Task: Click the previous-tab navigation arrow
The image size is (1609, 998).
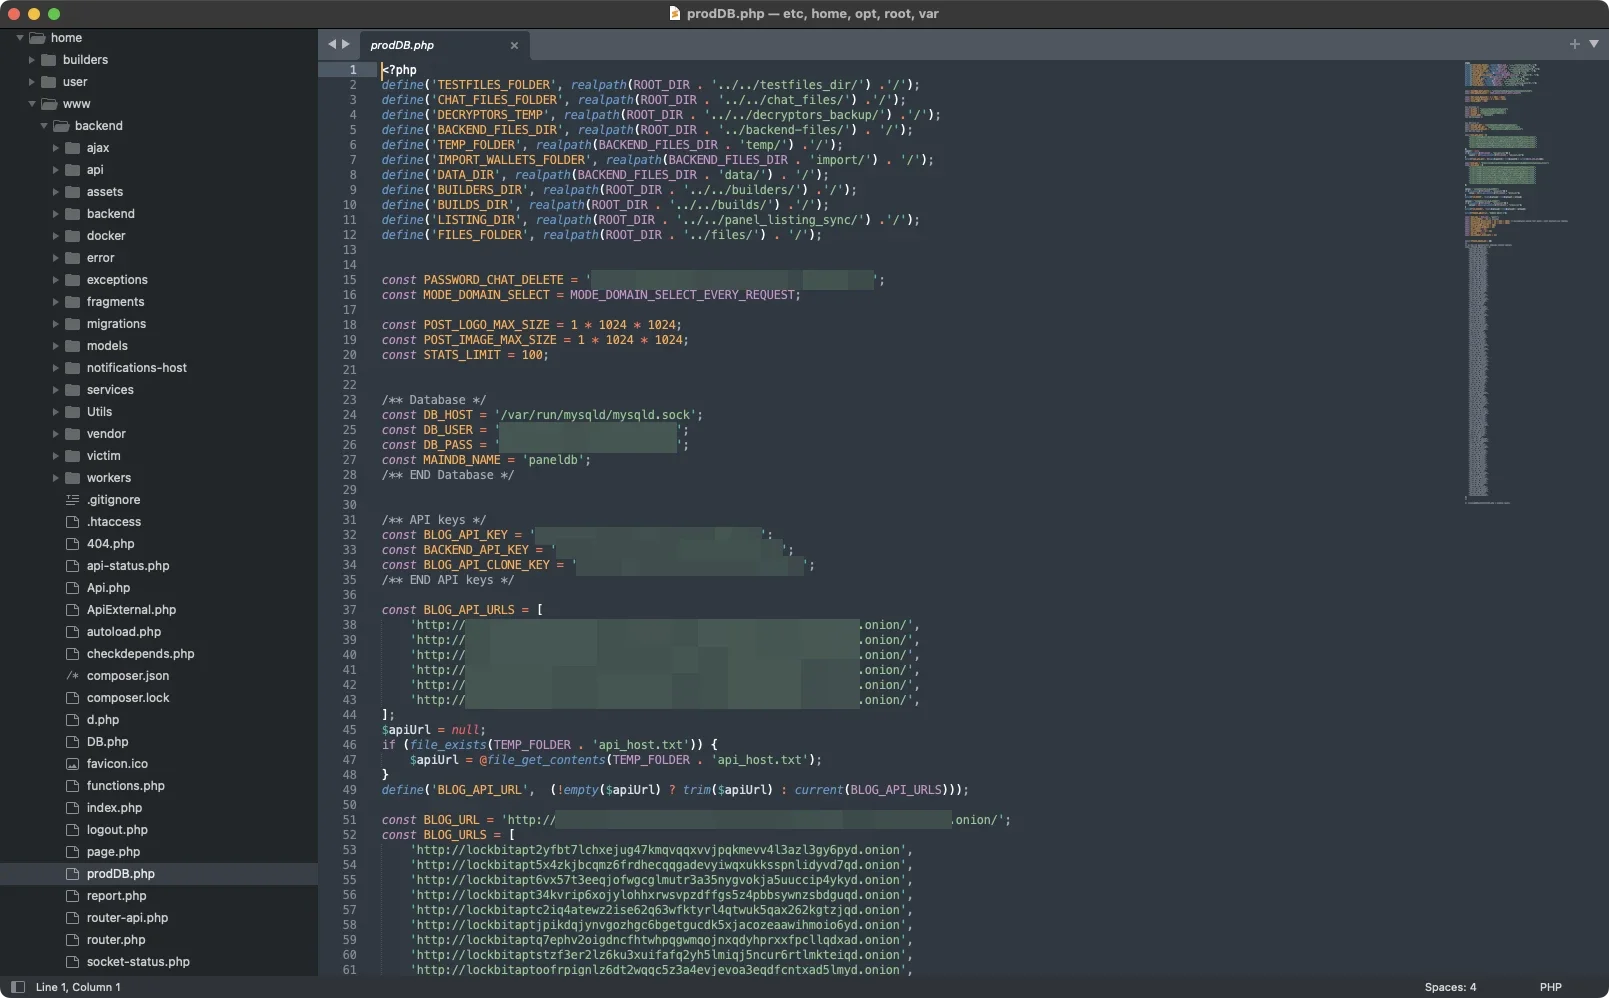Action: point(331,44)
